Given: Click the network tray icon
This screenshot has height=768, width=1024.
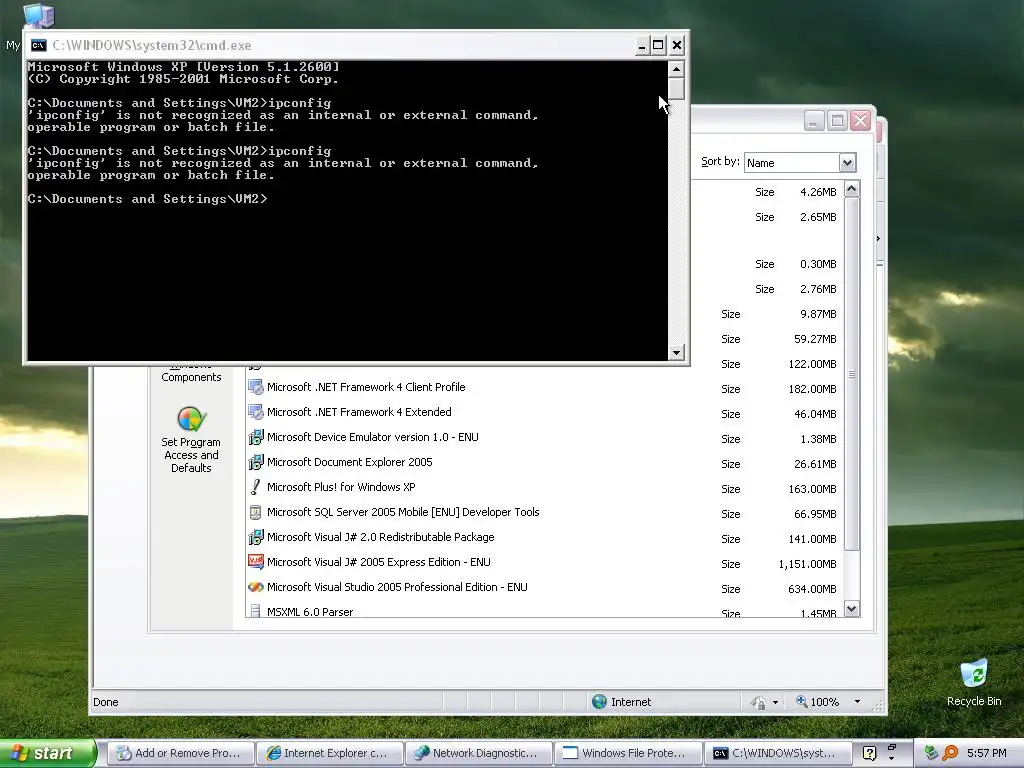Looking at the screenshot, I should (x=931, y=753).
